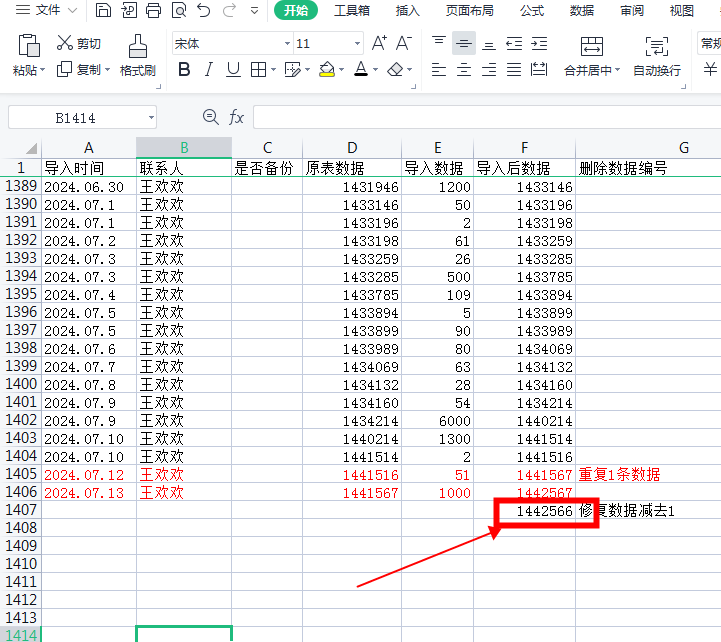
Task: Switch to the 工具箱 tab
Action: [x=352, y=10]
